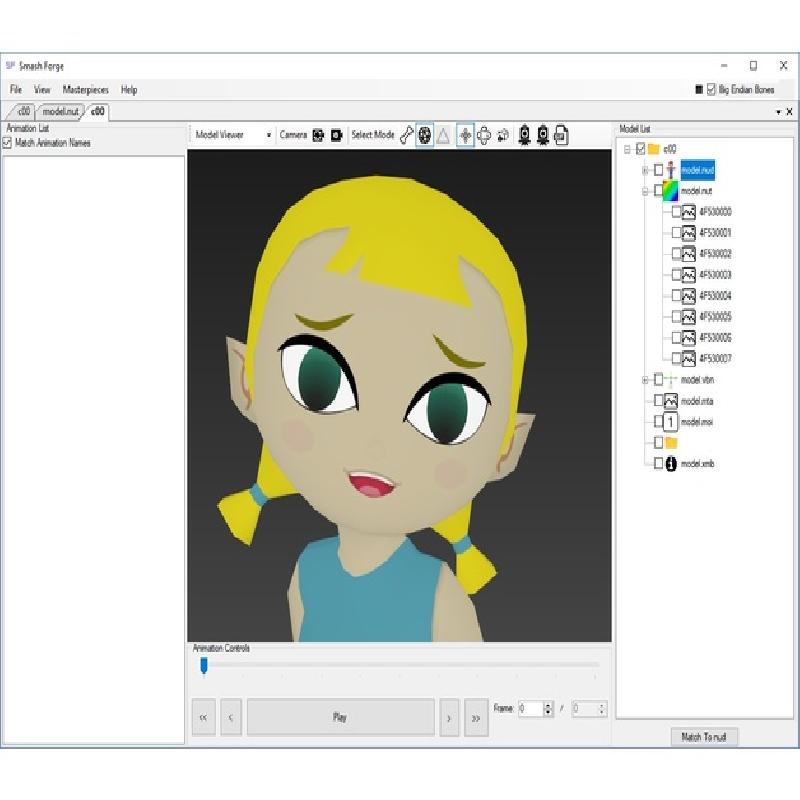Open the View menu

point(42,90)
